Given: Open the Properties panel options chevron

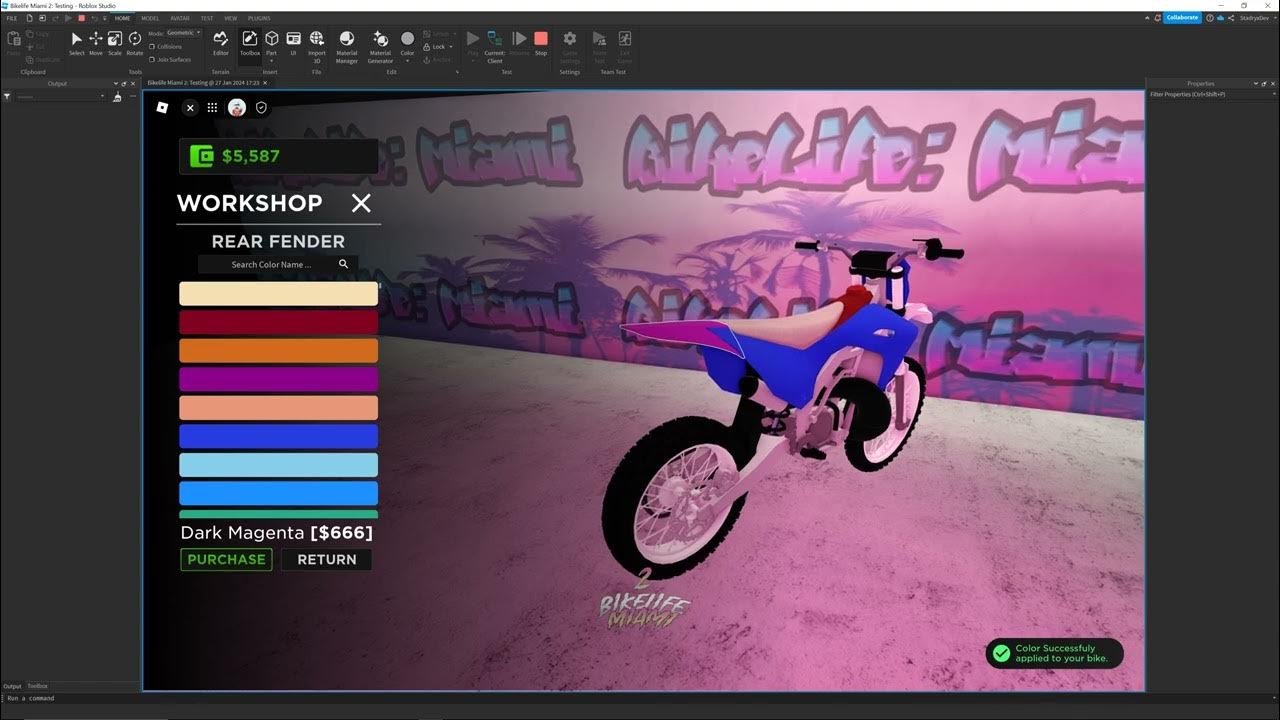Looking at the screenshot, I should coord(1256,84).
